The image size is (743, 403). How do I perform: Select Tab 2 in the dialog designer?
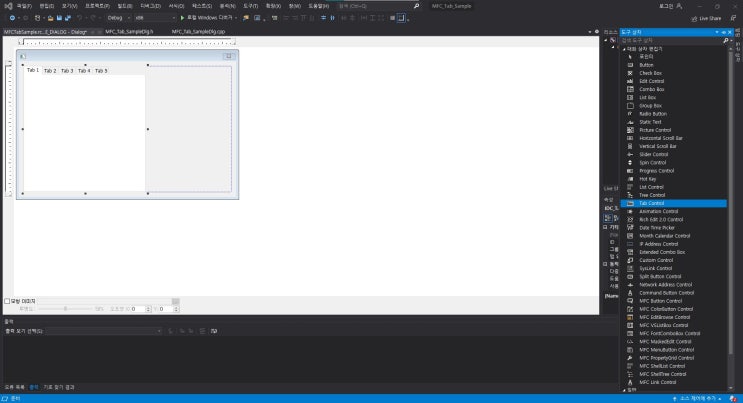pos(50,71)
